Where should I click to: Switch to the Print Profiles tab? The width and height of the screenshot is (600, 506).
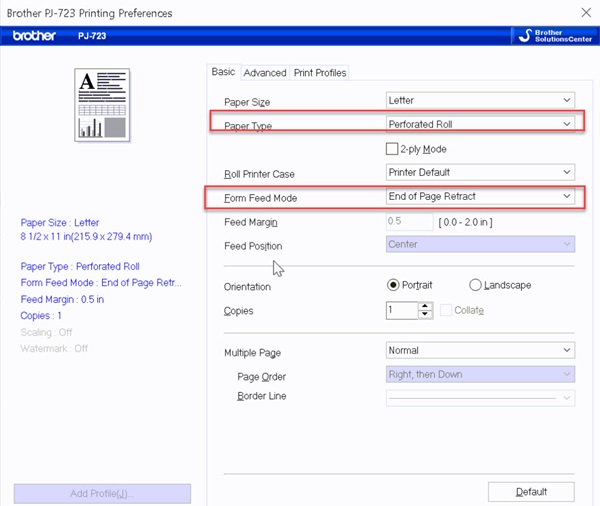pos(320,73)
